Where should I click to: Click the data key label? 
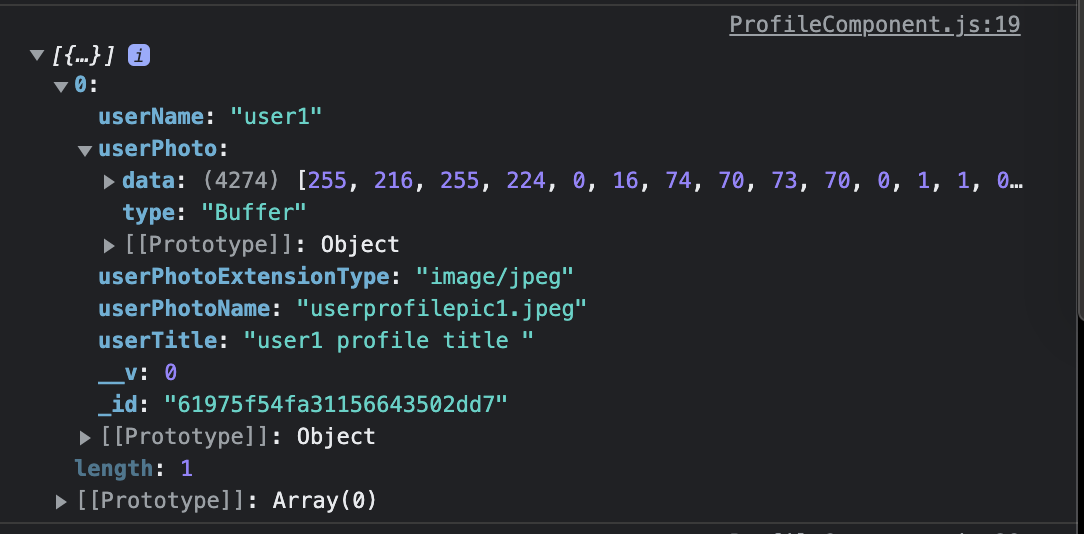149,181
